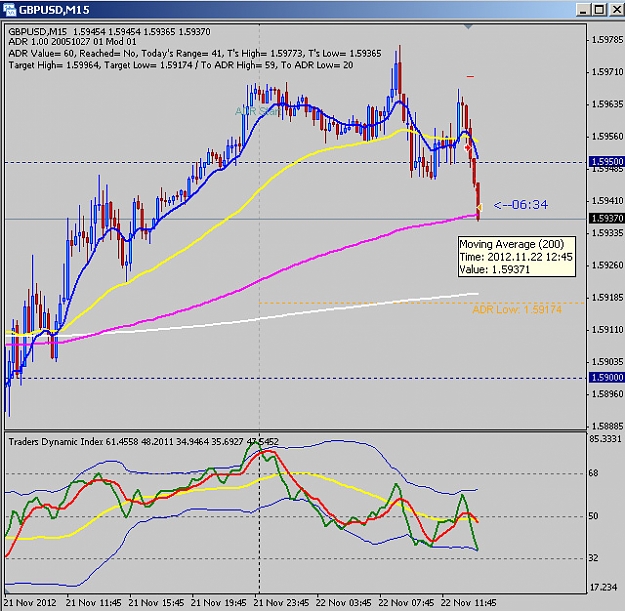
Task: Click the ADR Value= 60 info line
Action: click(x=195, y=53)
